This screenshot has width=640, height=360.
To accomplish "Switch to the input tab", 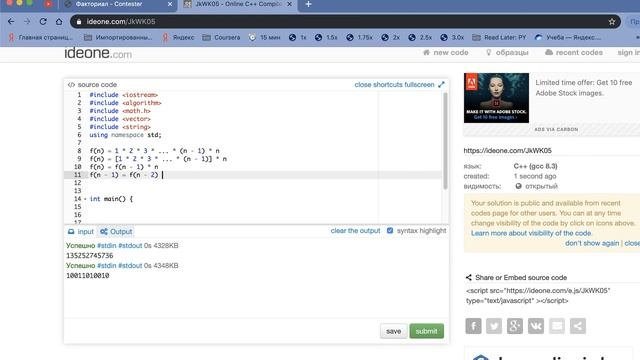I will 81,232.
